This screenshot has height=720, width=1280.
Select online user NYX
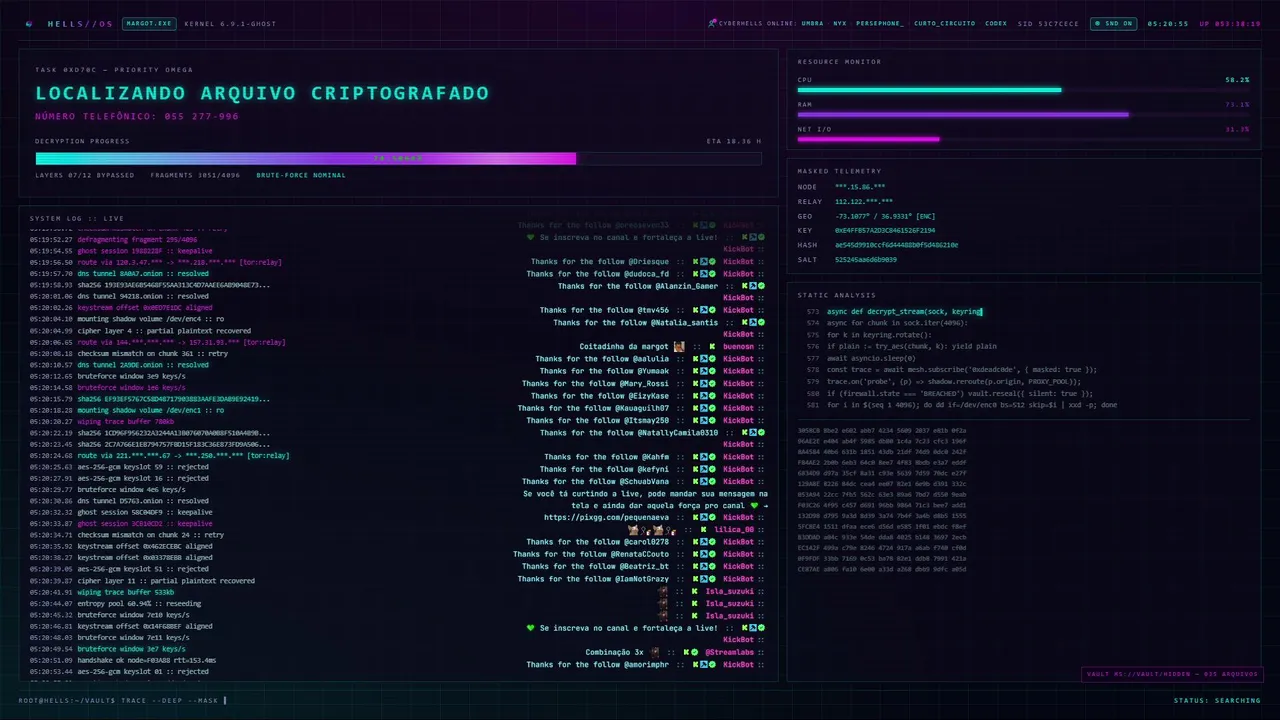point(839,23)
